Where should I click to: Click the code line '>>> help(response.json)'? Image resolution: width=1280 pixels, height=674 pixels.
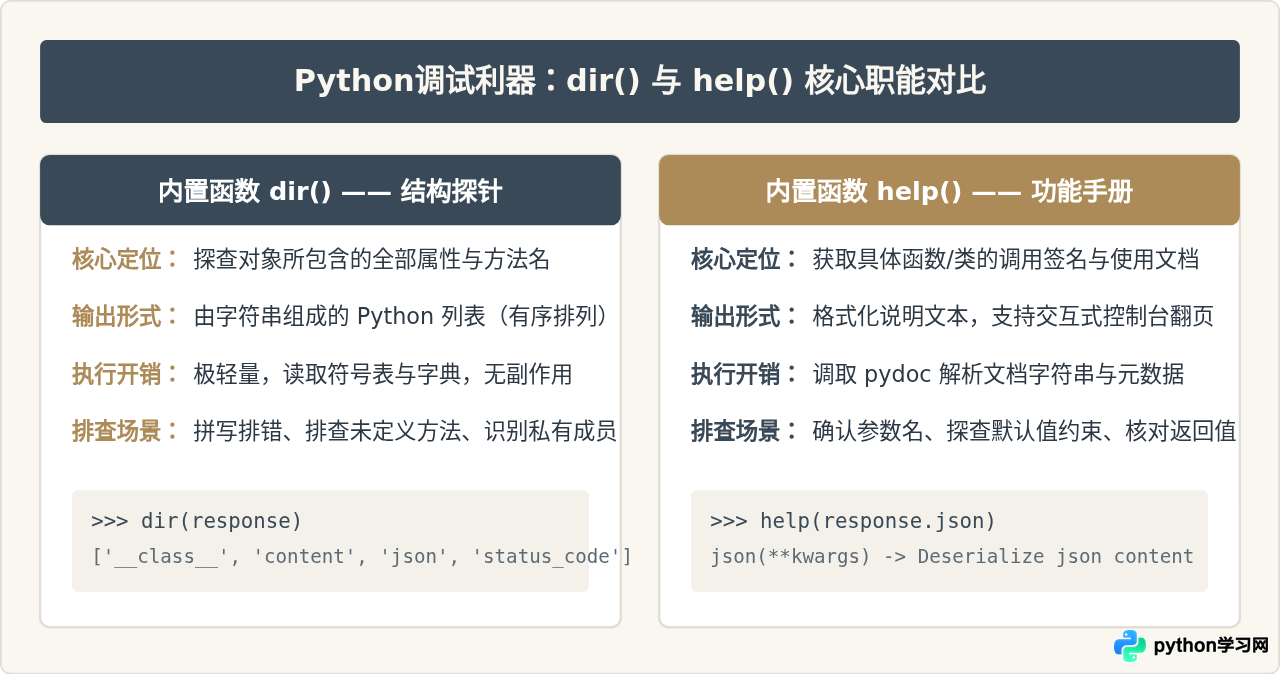[x=853, y=521]
